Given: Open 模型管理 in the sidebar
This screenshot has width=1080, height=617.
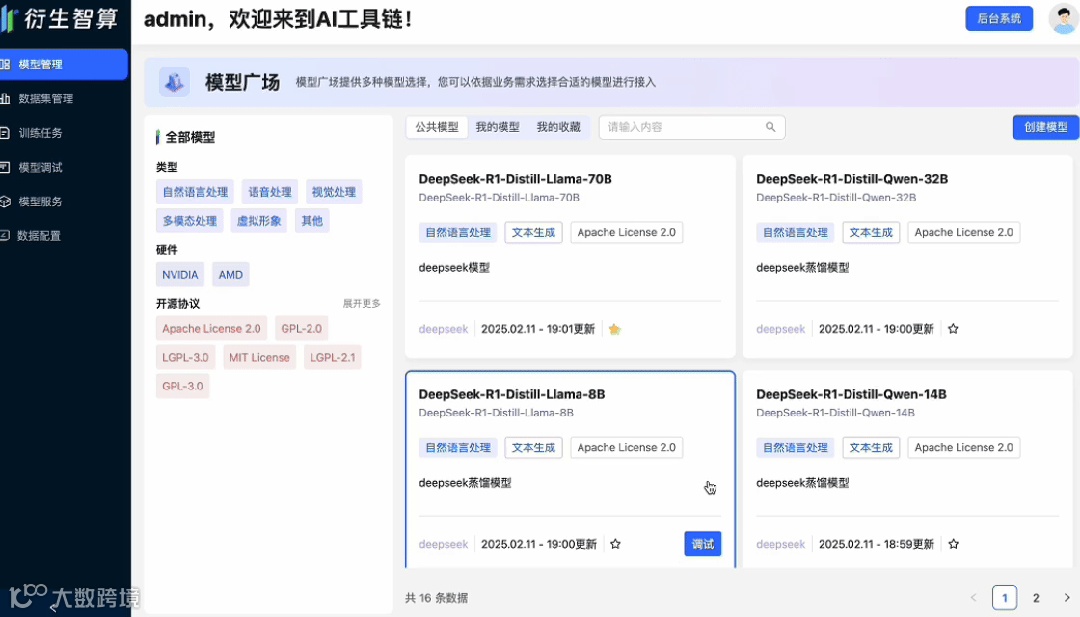Looking at the screenshot, I should [x=63, y=64].
